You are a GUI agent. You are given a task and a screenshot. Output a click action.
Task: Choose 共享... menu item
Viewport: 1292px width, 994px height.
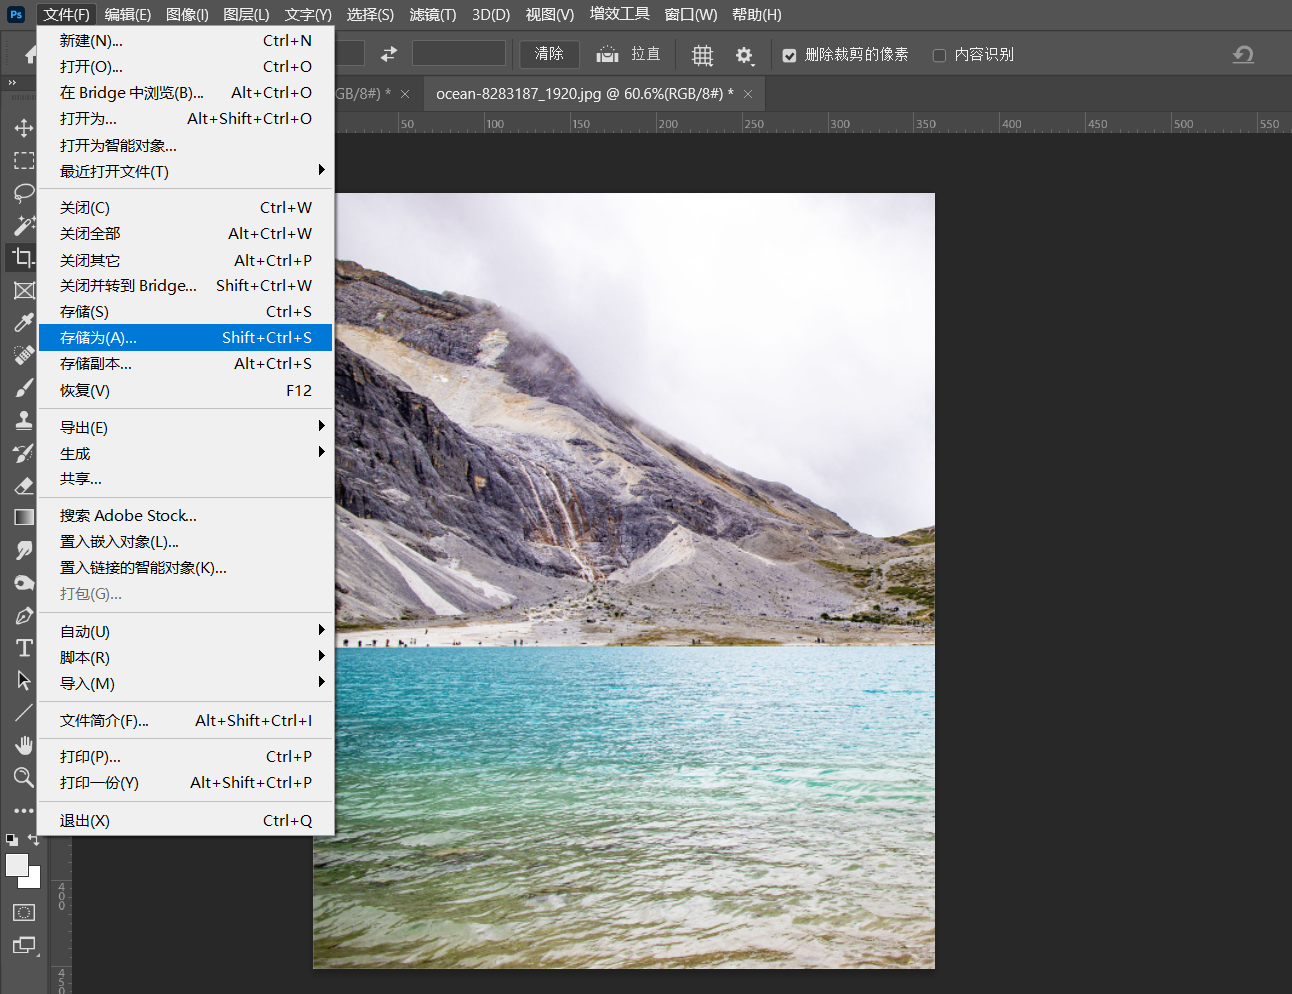pyautogui.click(x=185, y=479)
